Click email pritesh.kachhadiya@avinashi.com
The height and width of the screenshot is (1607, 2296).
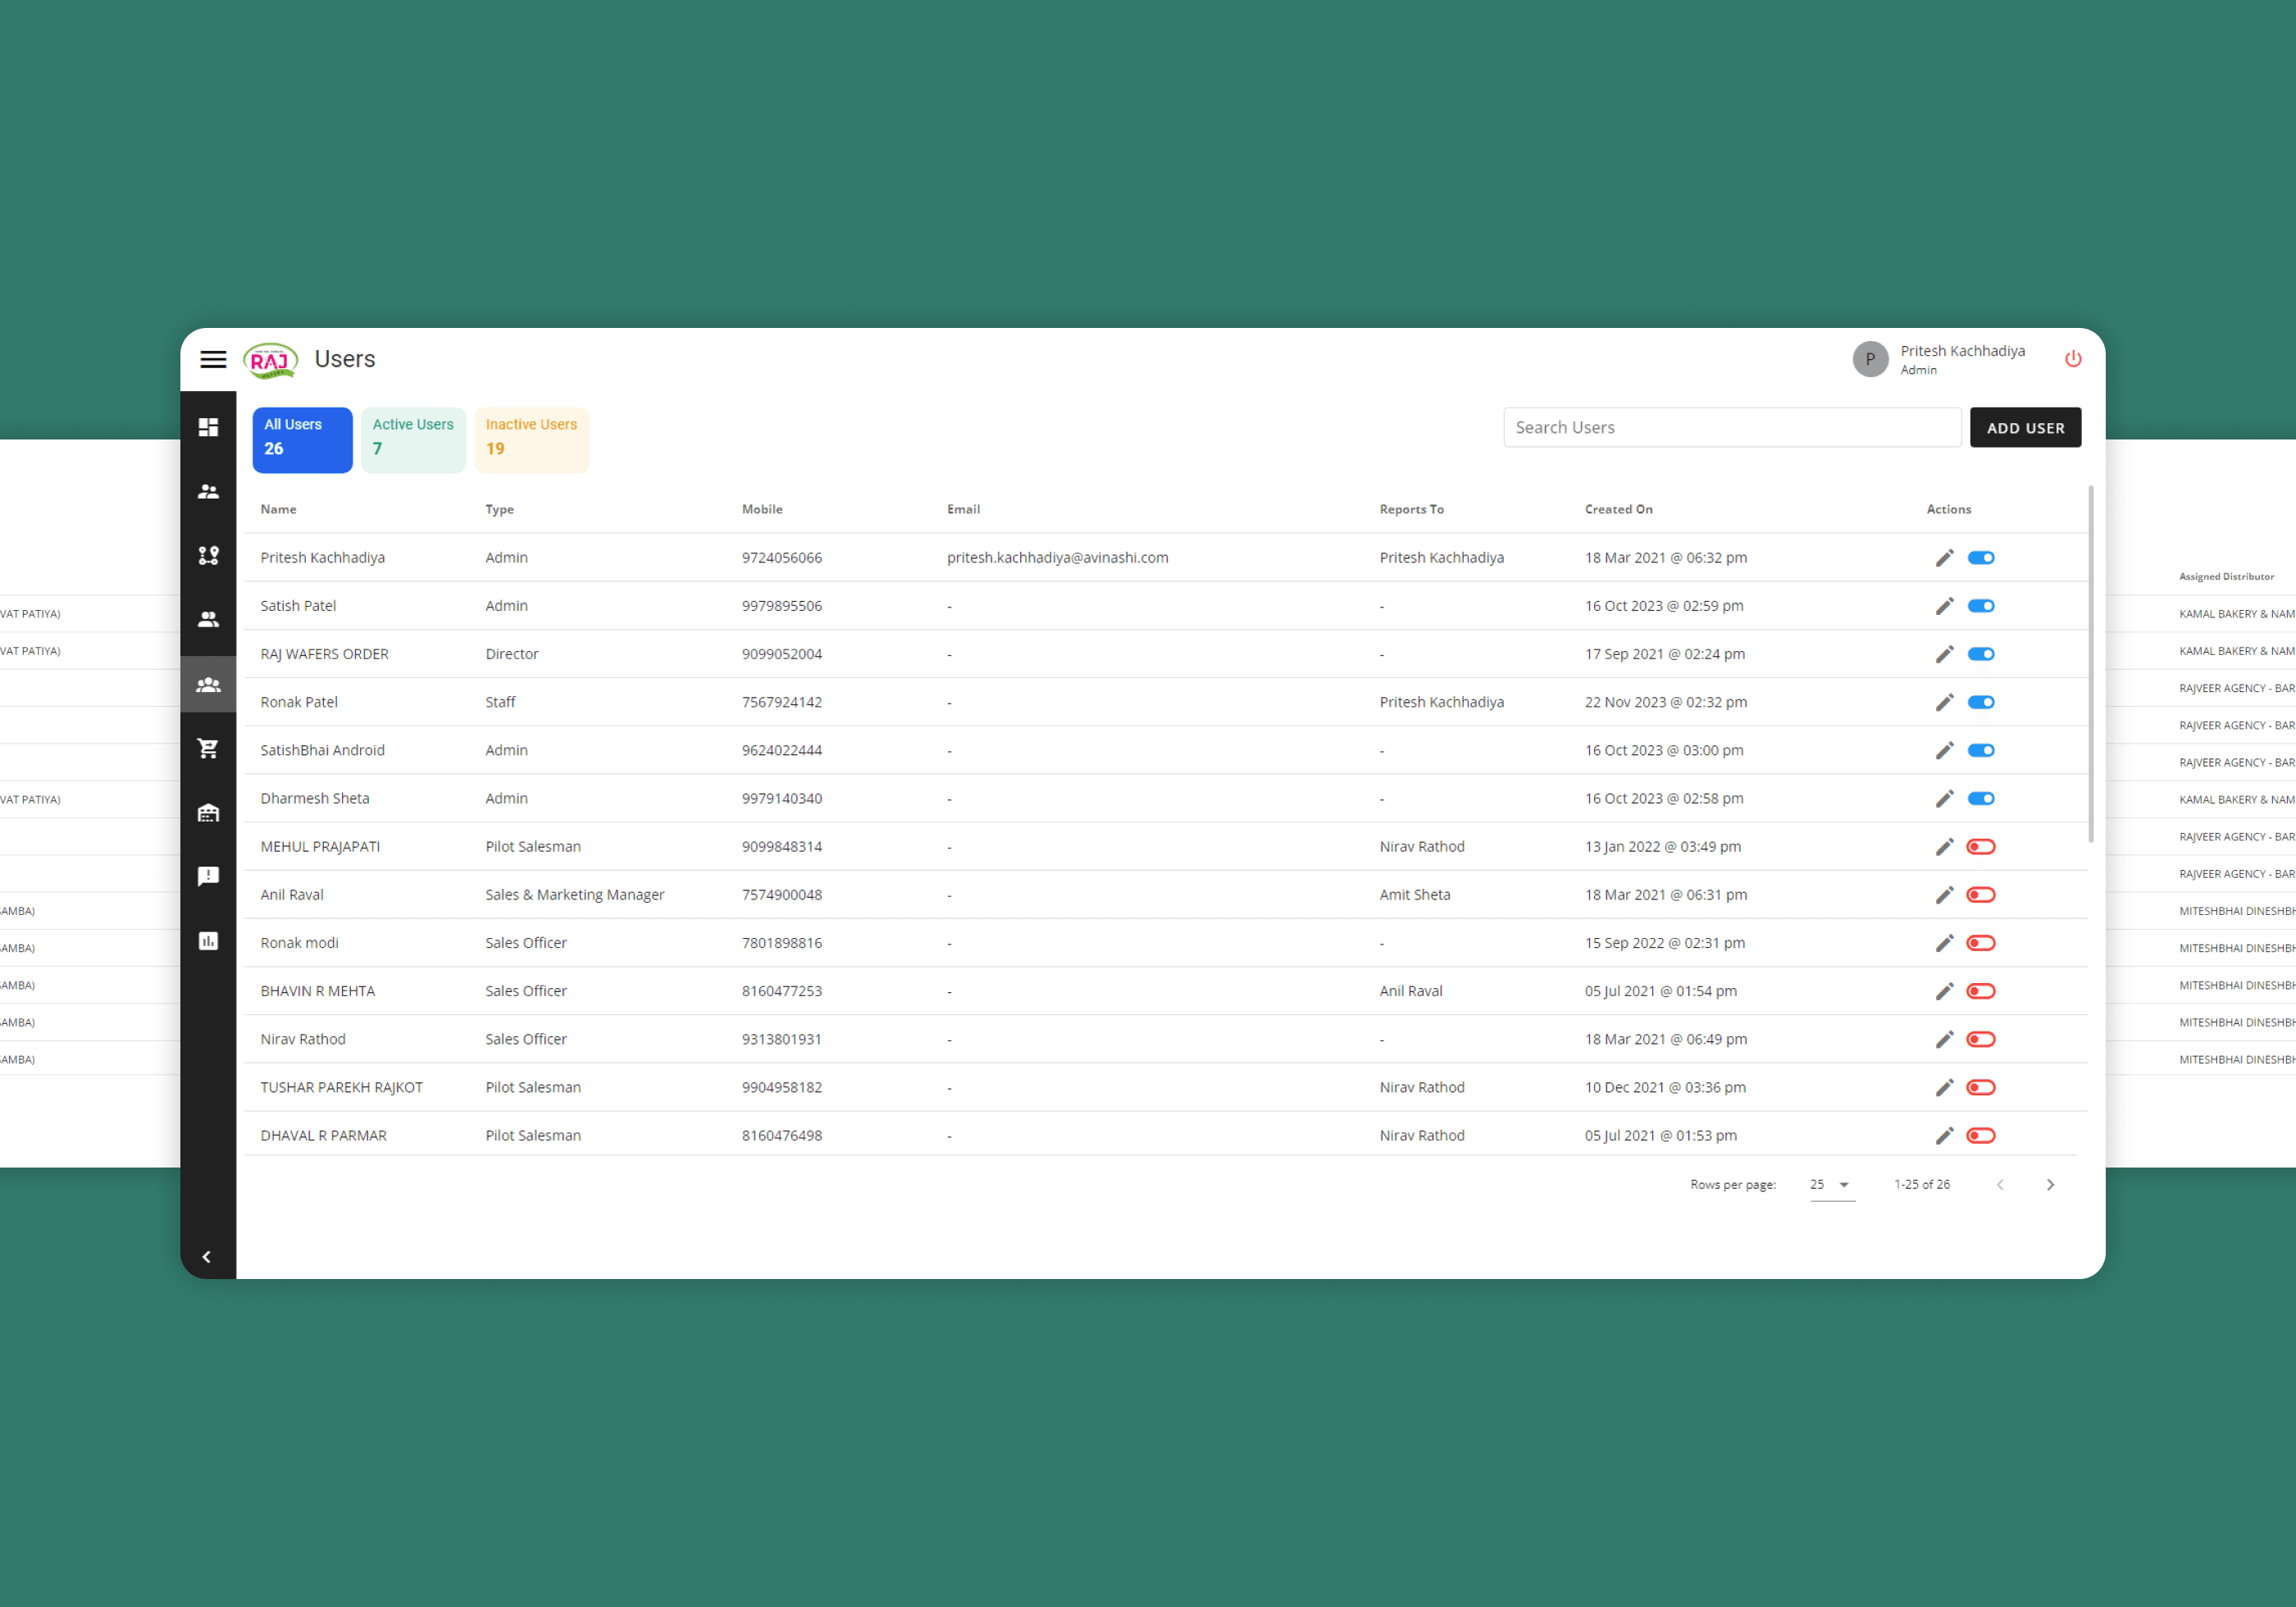click(x=1056, y=558)
